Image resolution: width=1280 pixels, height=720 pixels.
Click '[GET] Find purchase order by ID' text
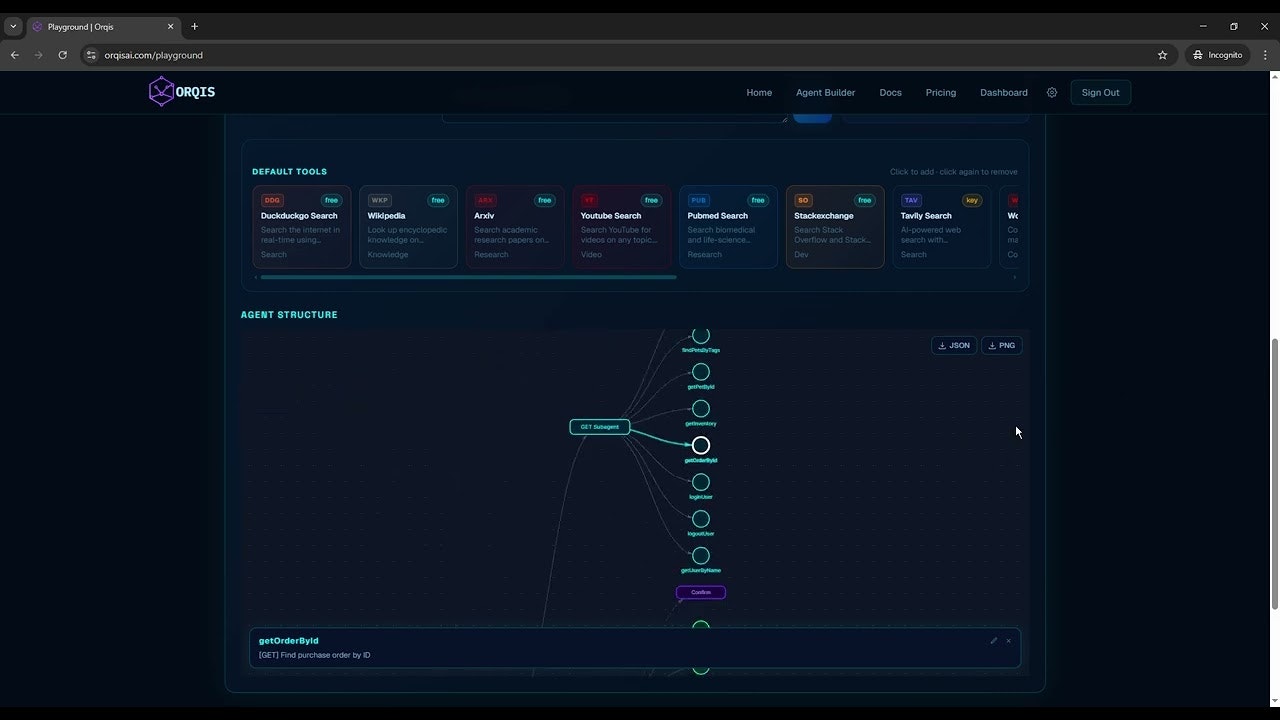click(x=315, y=655)
